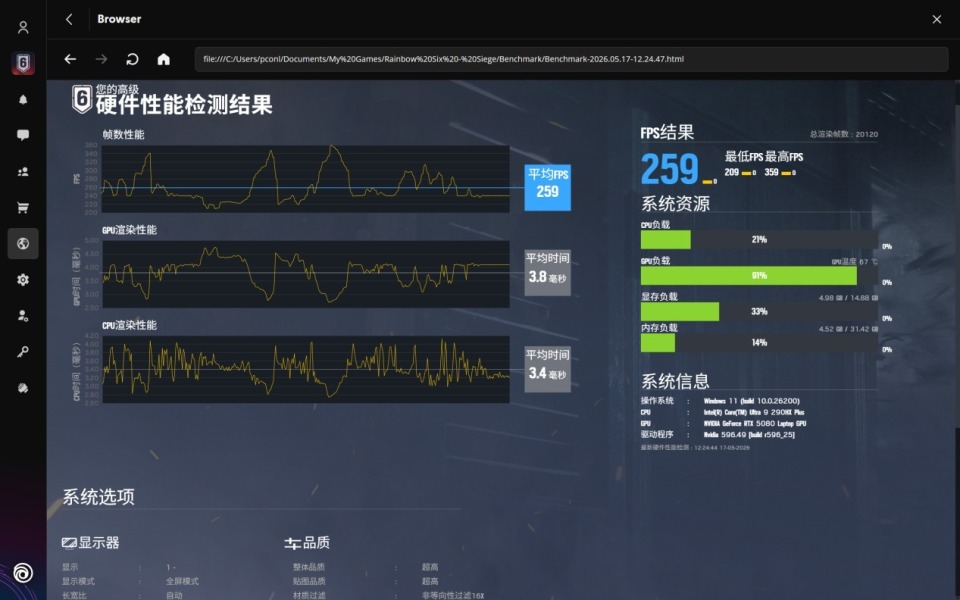The width and height of the screenshot is (960, 600).
Task: Click the 系统选项 section heading
Action: click(99, 497)
